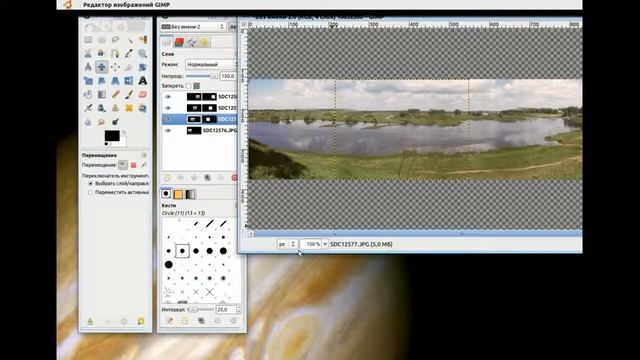Switch to the Undo History tab
640x360 pixels.
tap(204, 42)
